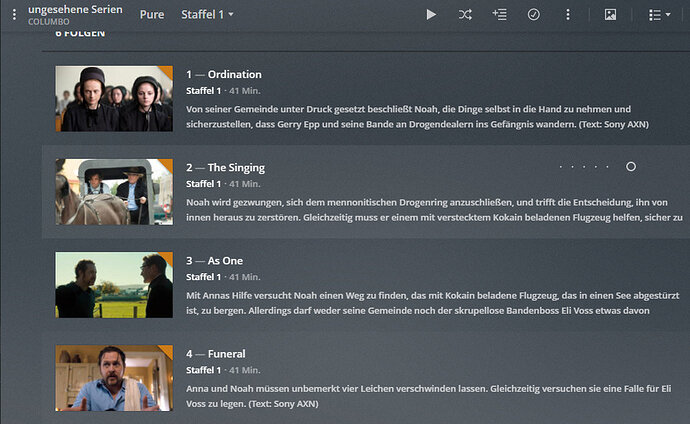
Task: Add season to play queue icon
Action: pyautogui.click(x=499, y=15)
